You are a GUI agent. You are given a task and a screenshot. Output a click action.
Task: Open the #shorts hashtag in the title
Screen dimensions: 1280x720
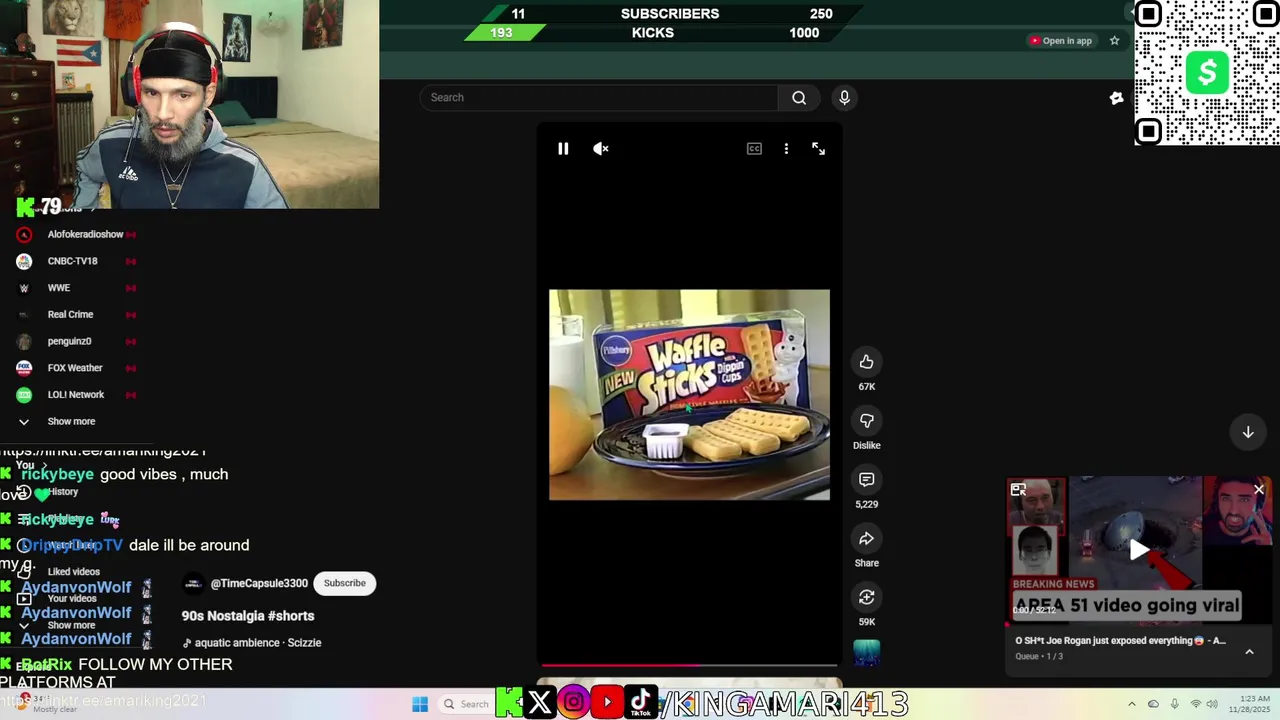tap(291, 616)
